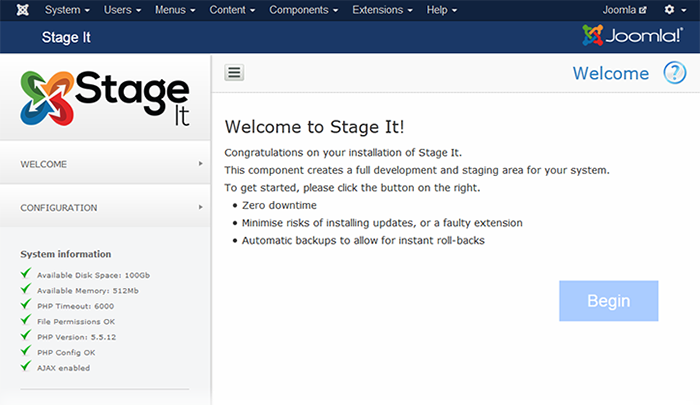Click the Welcome to Stage It! heading
Viewport: 700px width, 405px height.
coord(314,127)
